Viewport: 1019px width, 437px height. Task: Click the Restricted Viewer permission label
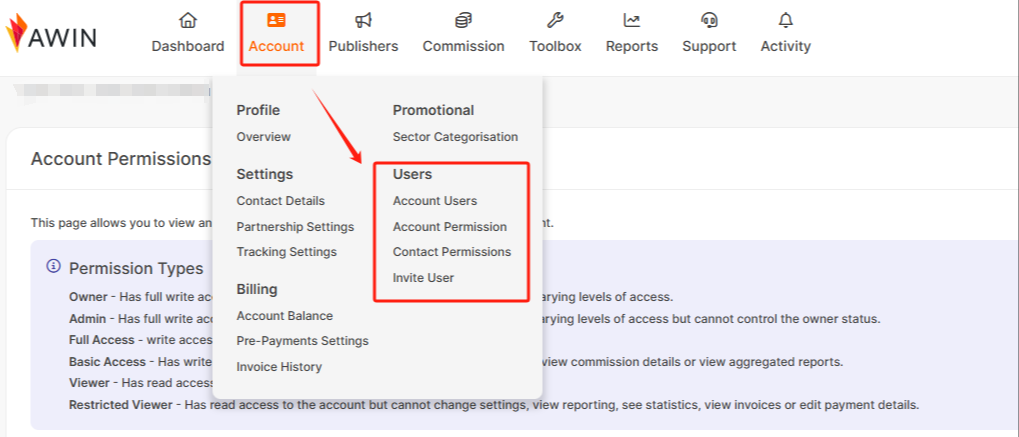pos(121,405)
